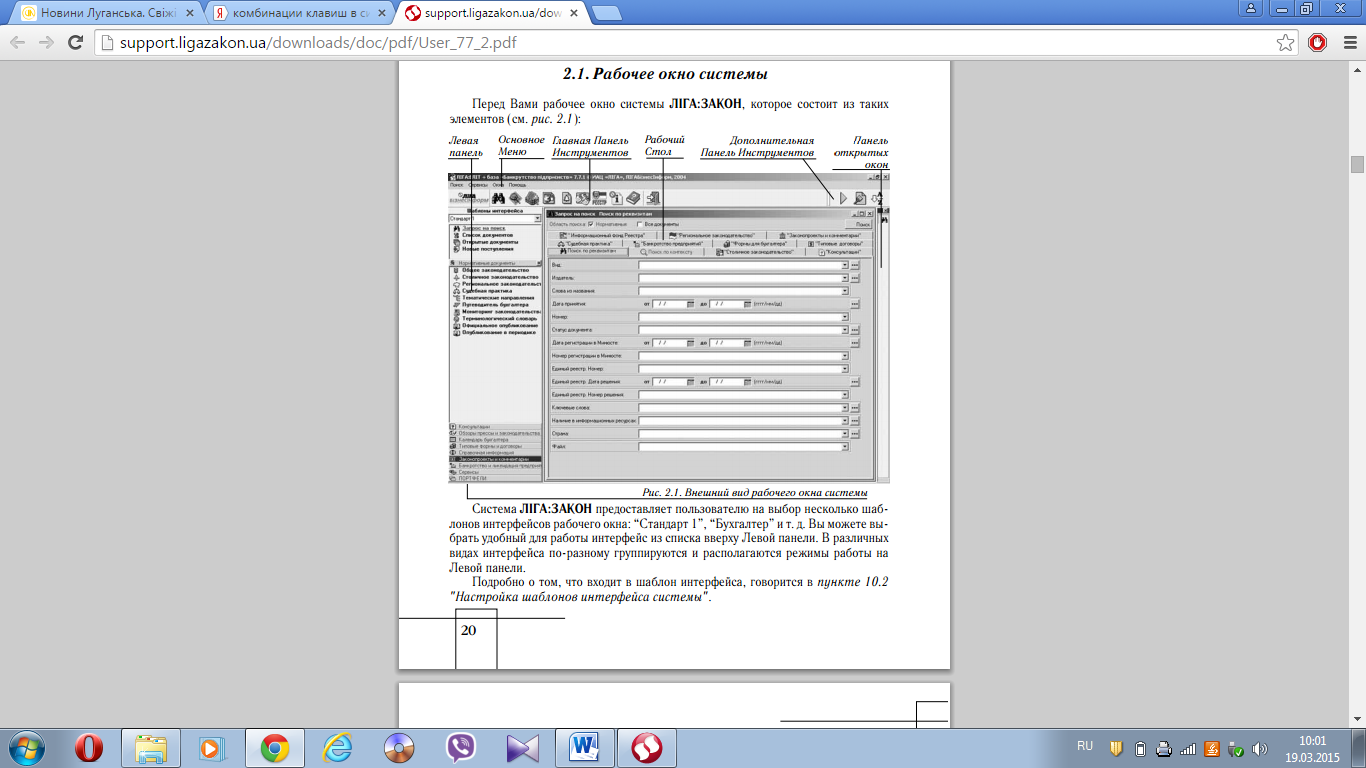
Task: Open the disc player taskbar icon
Action: pos(399,748)
